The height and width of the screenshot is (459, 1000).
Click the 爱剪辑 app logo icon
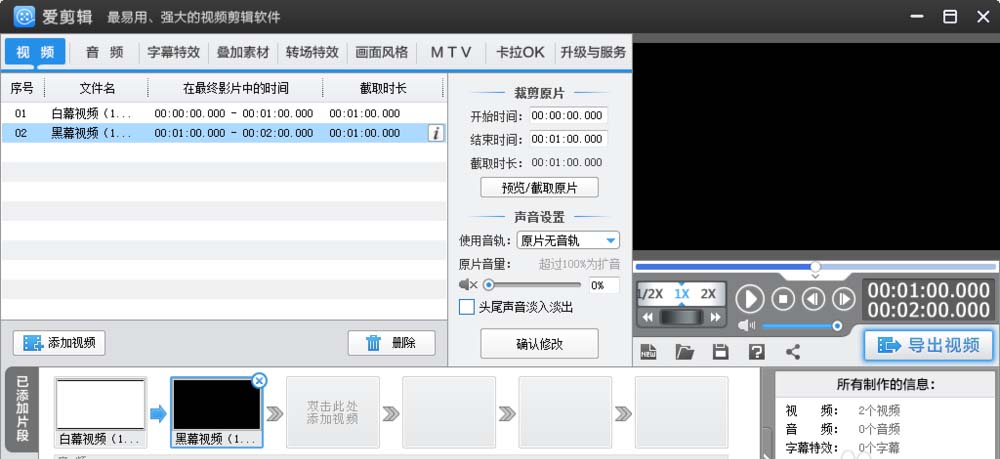pos(24,17)
